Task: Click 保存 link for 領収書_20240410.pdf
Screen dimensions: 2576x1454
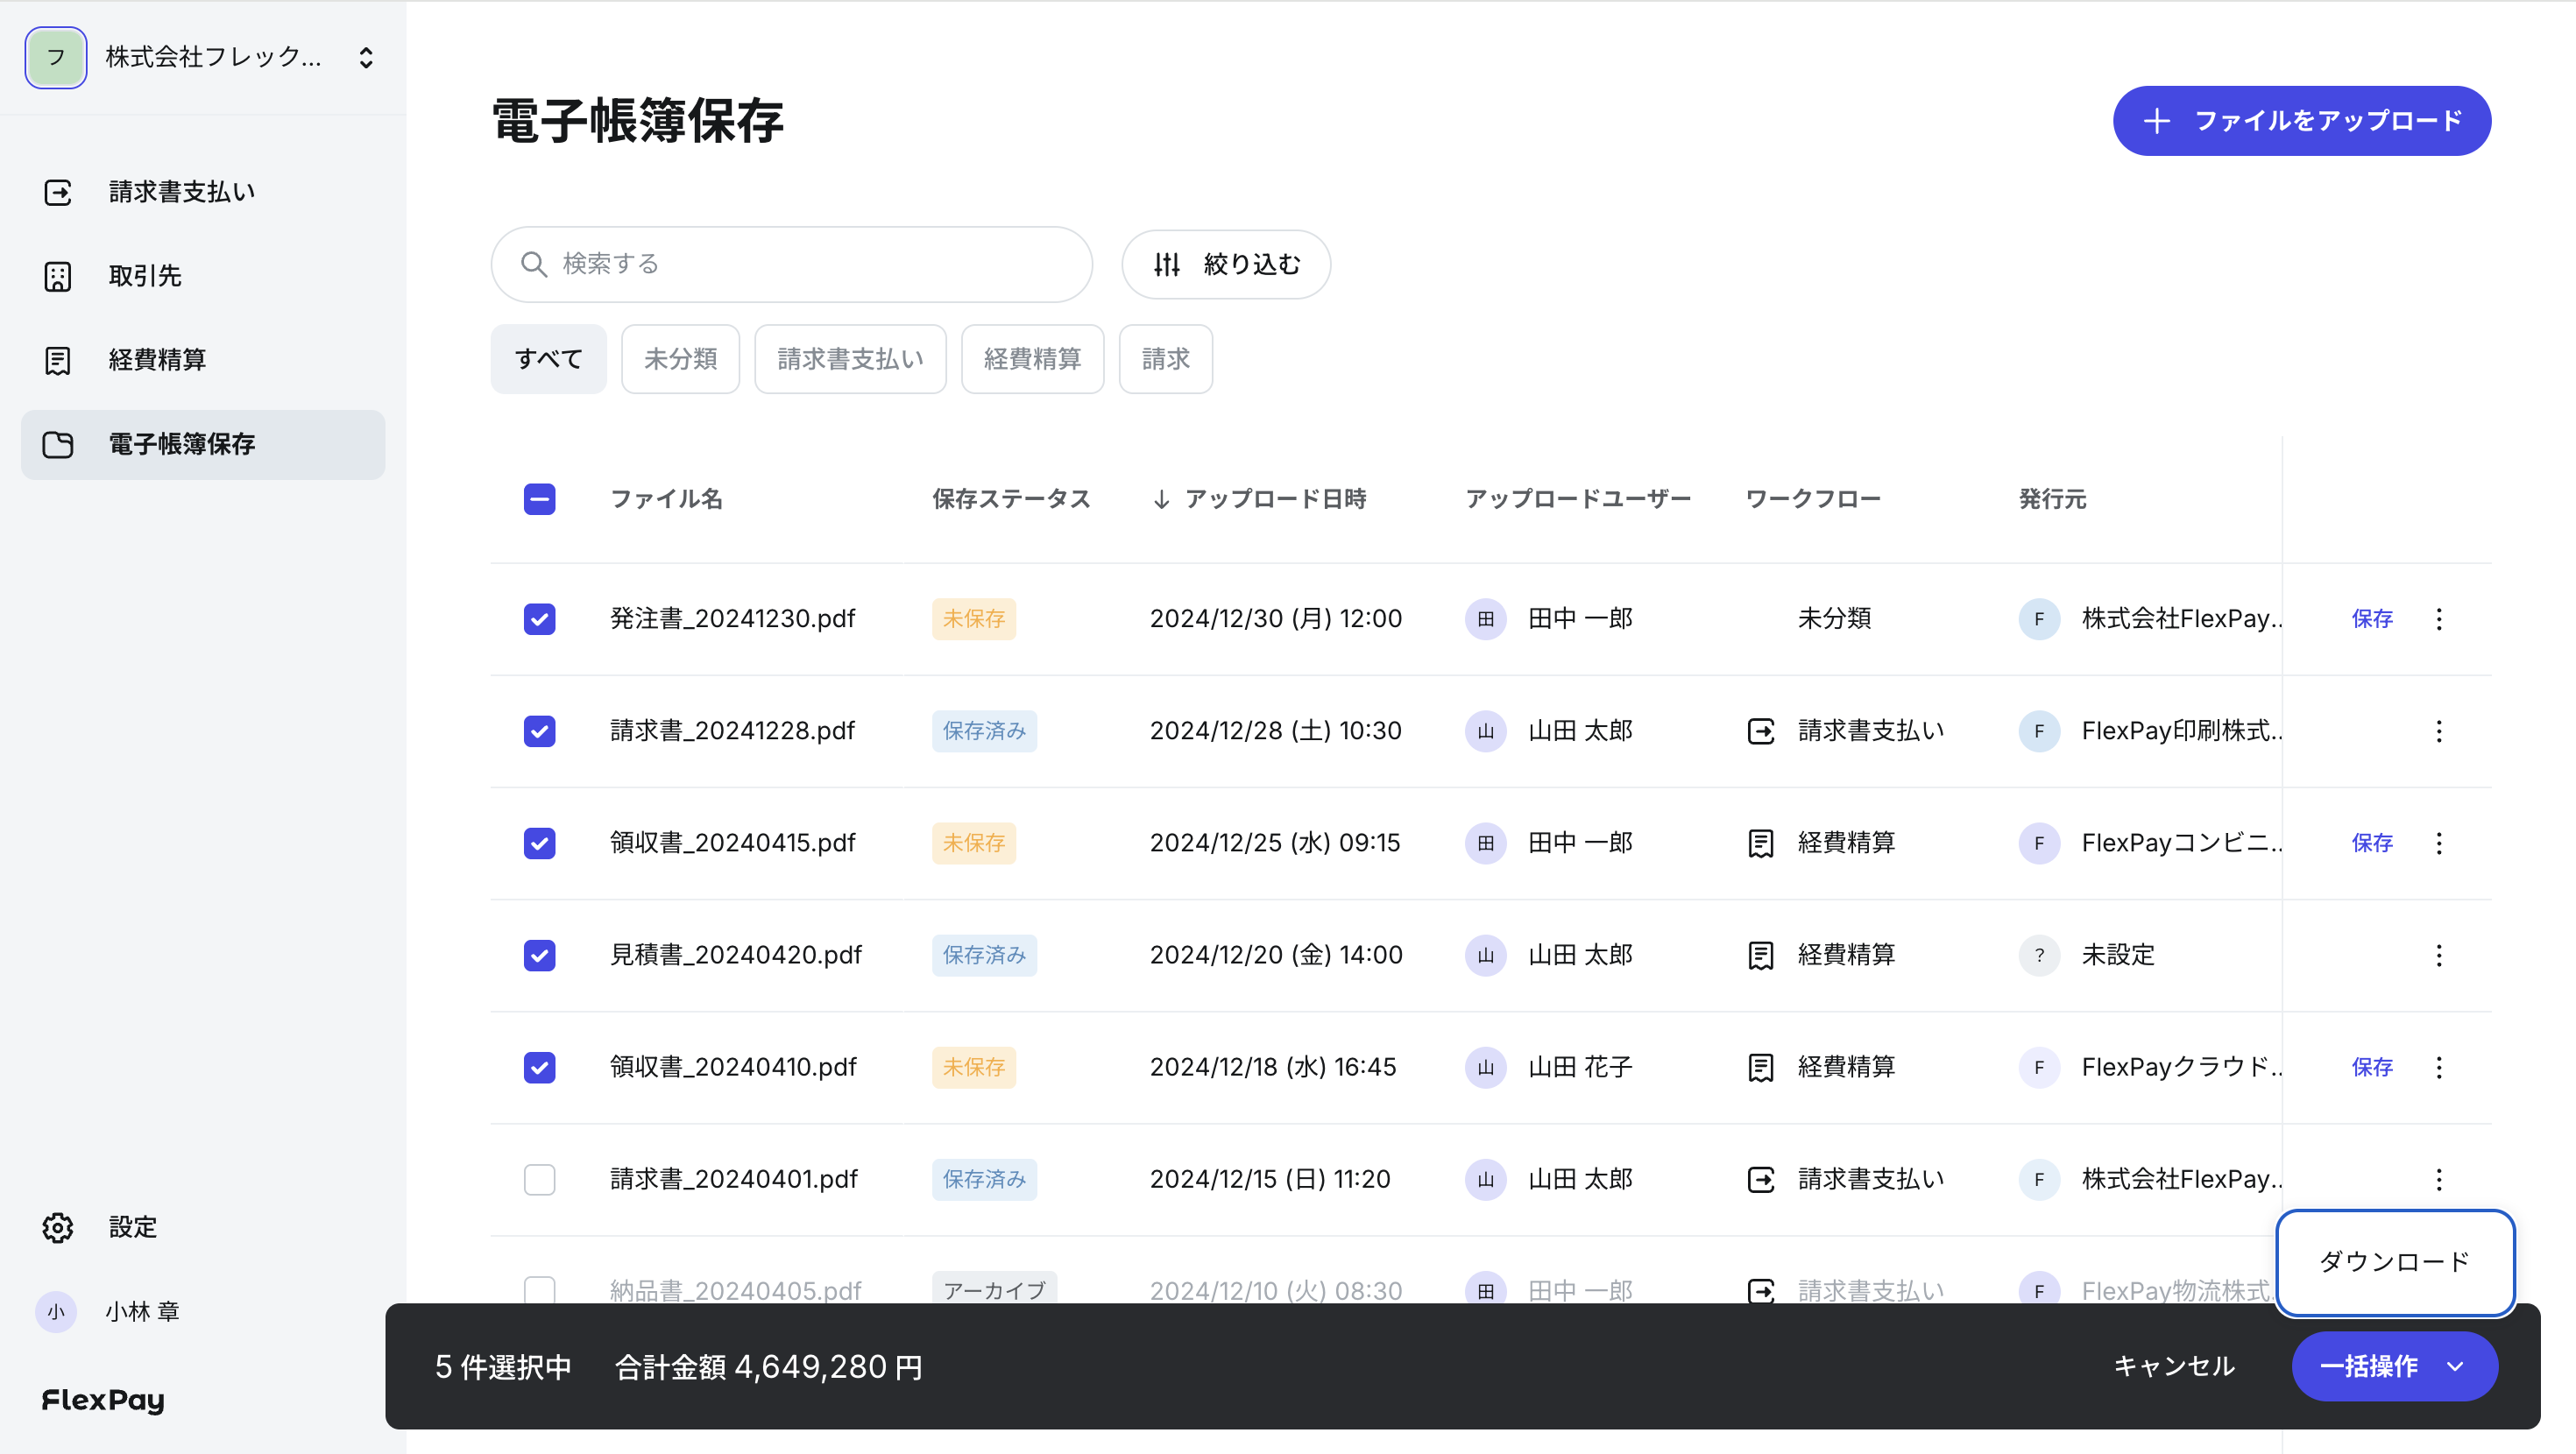Action: click(2372, 1067)
